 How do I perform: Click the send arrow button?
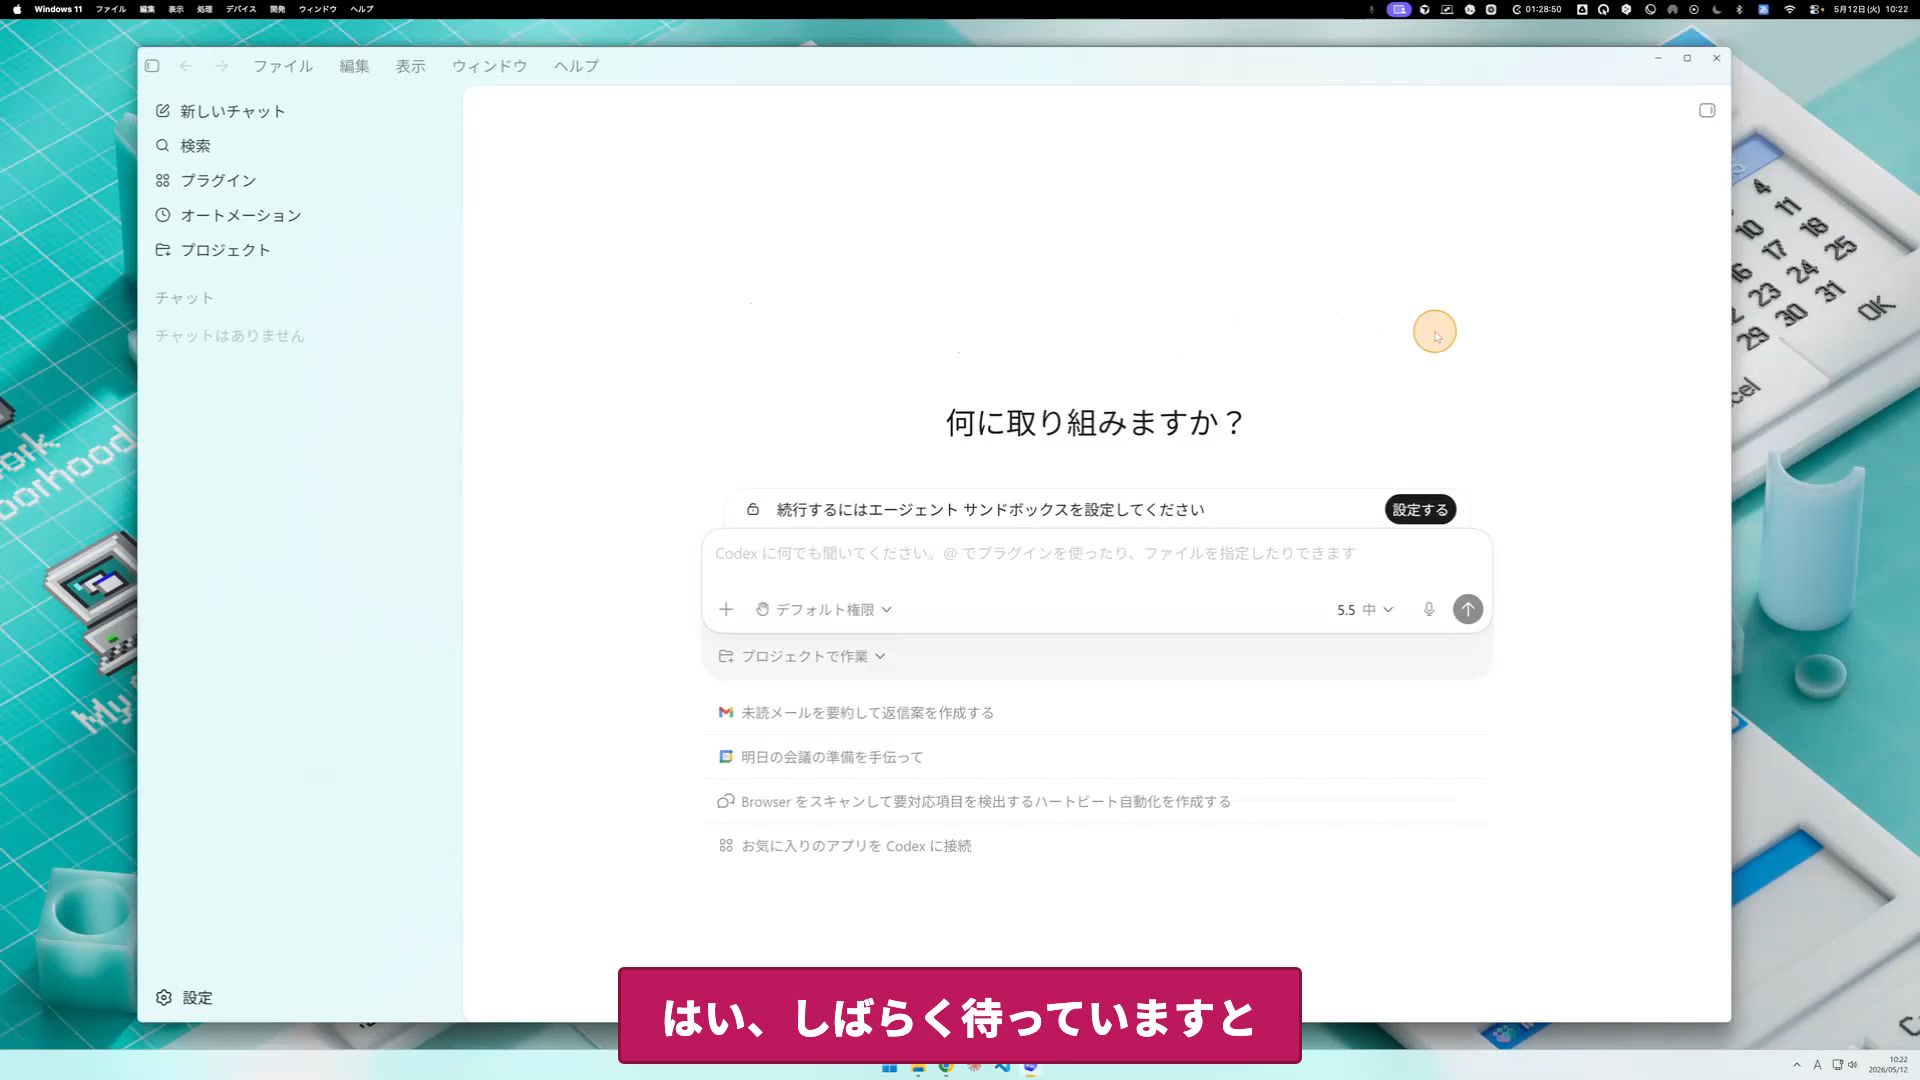(1467, 609)
